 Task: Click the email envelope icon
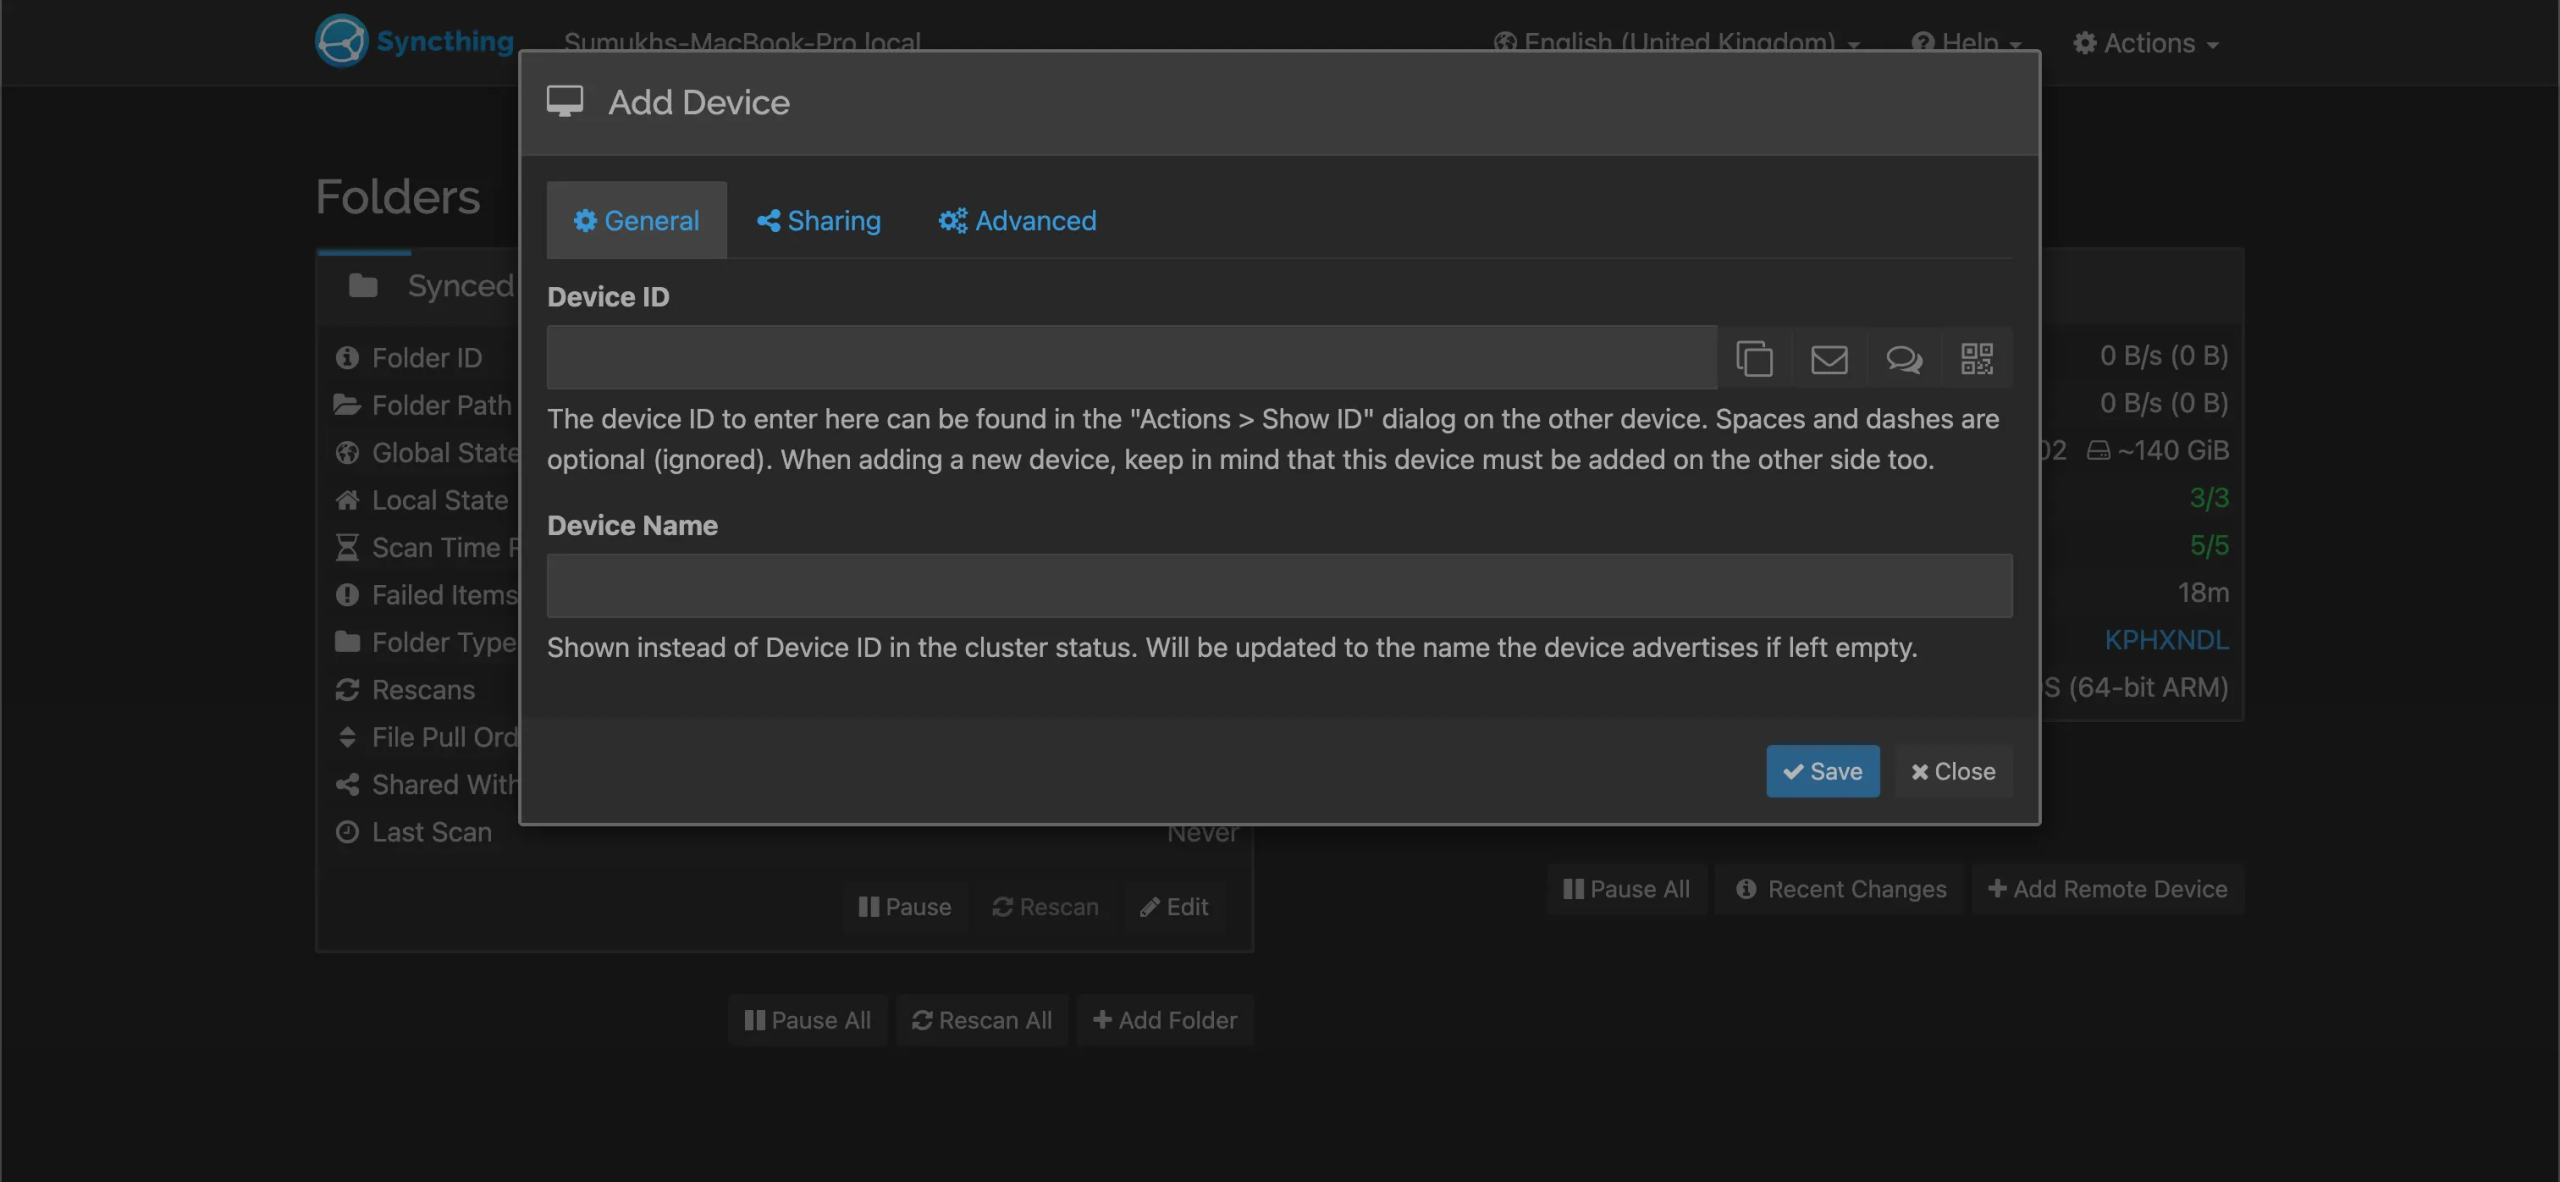[1829, 358]
